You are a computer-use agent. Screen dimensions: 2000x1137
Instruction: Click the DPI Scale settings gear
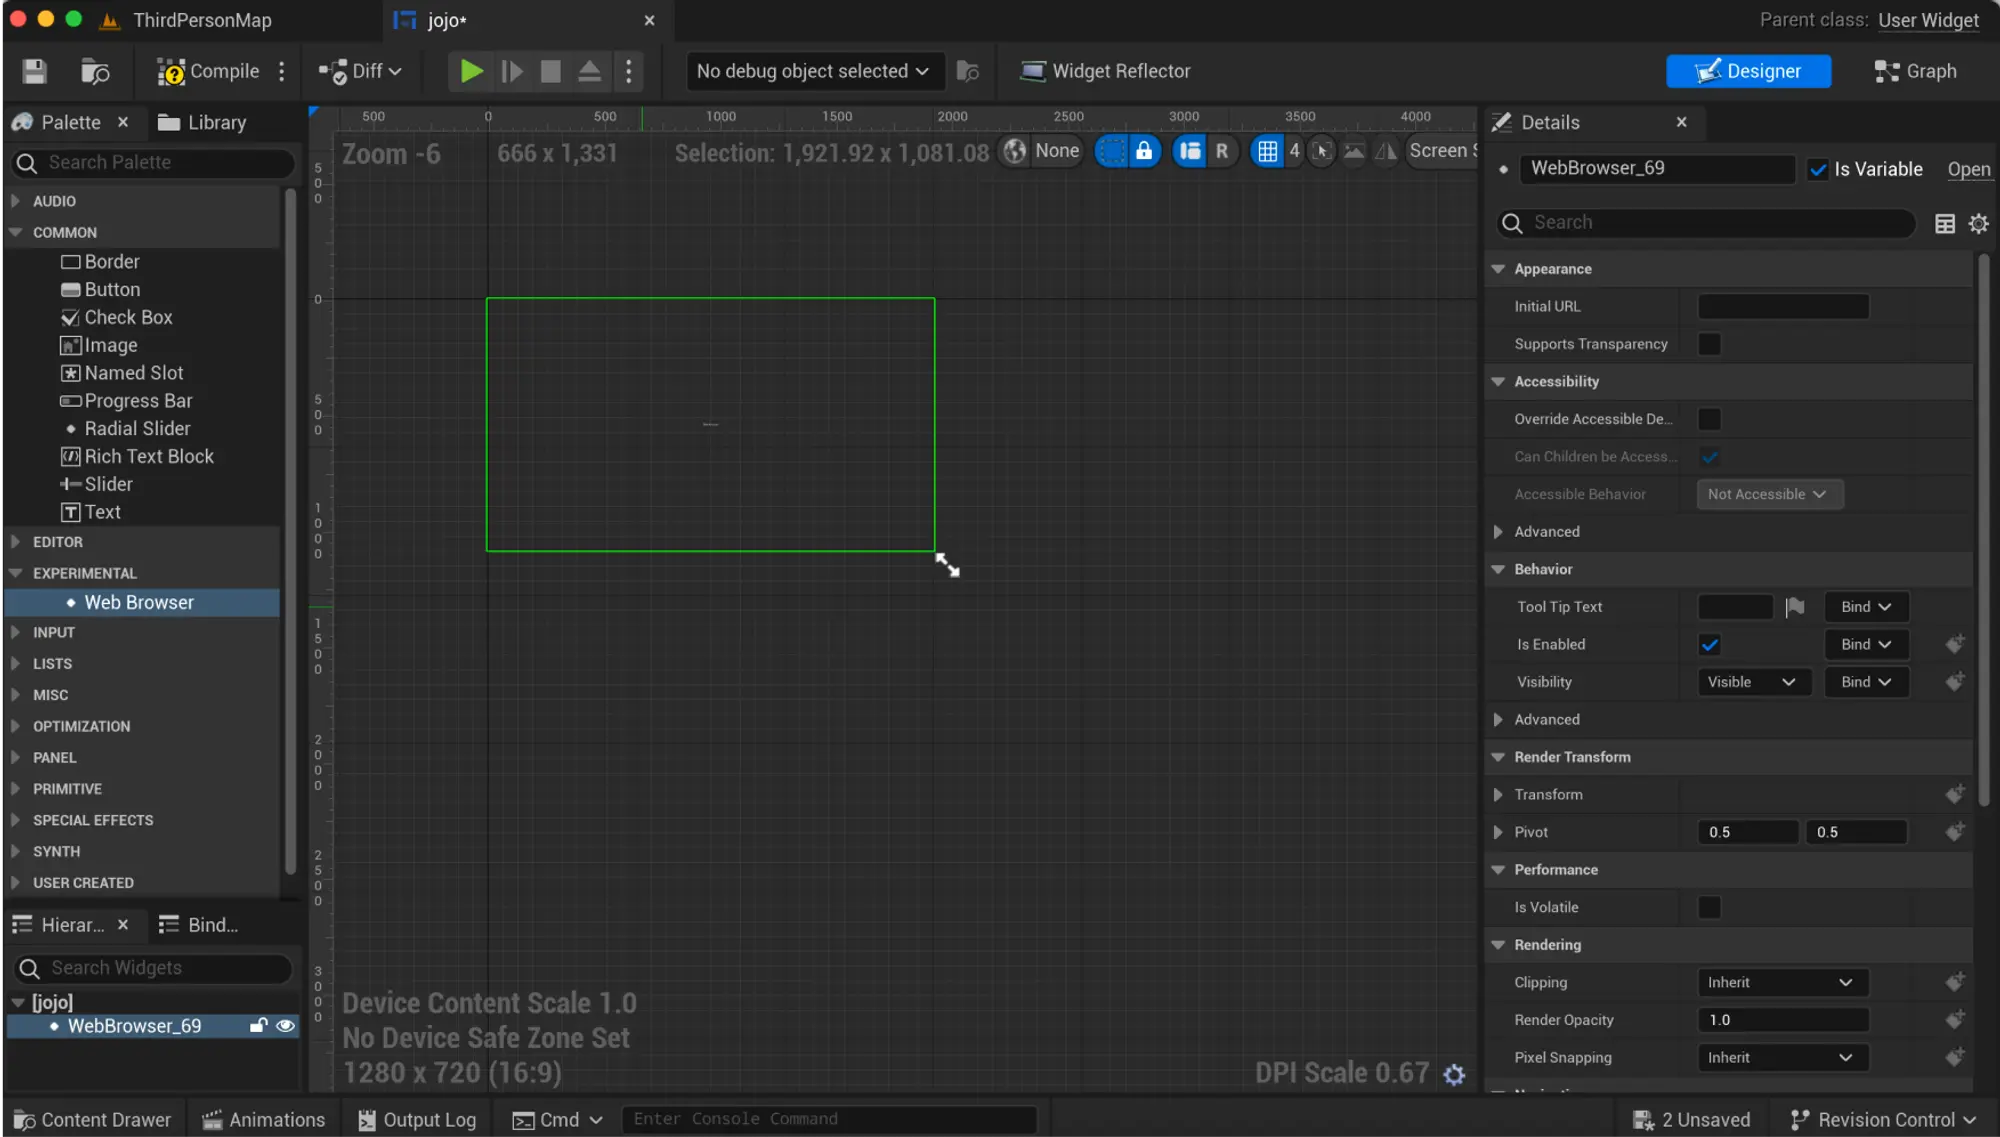point(1454,1074)
